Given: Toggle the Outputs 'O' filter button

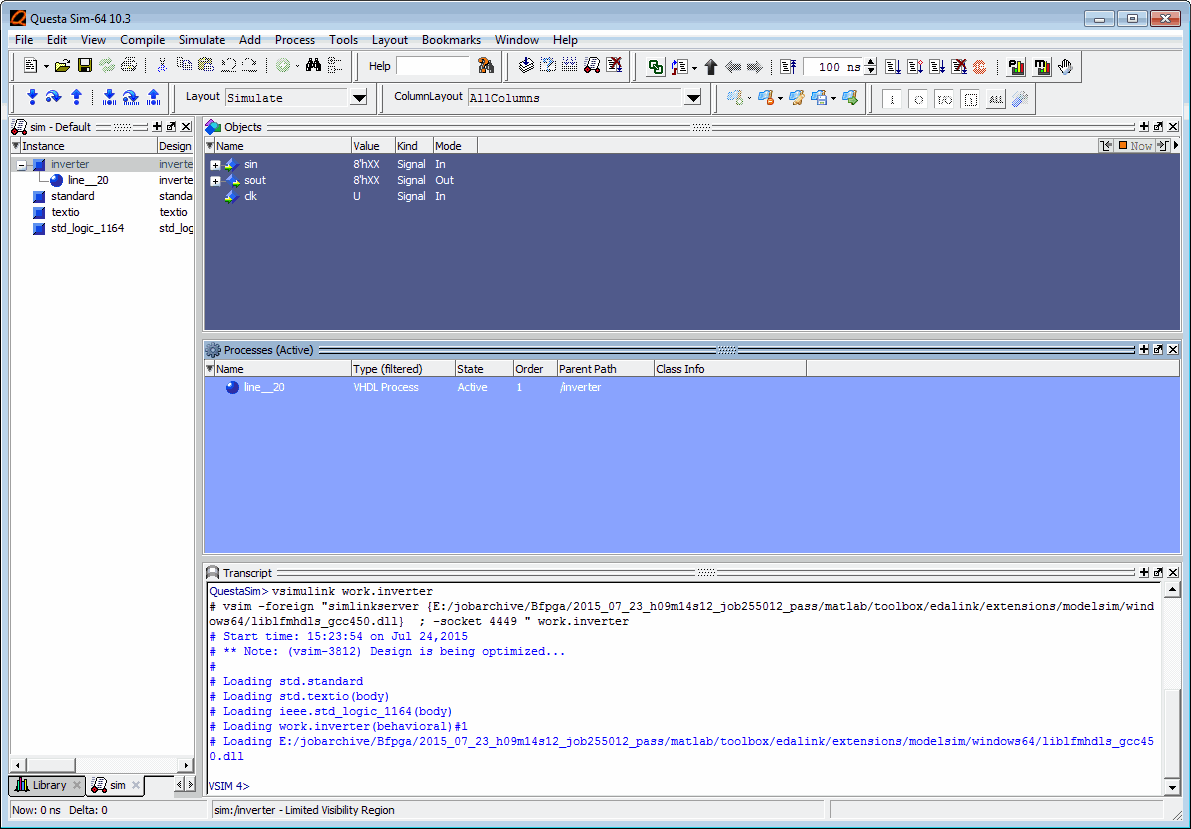Looking at the screenshot, I should coord(917,99).
